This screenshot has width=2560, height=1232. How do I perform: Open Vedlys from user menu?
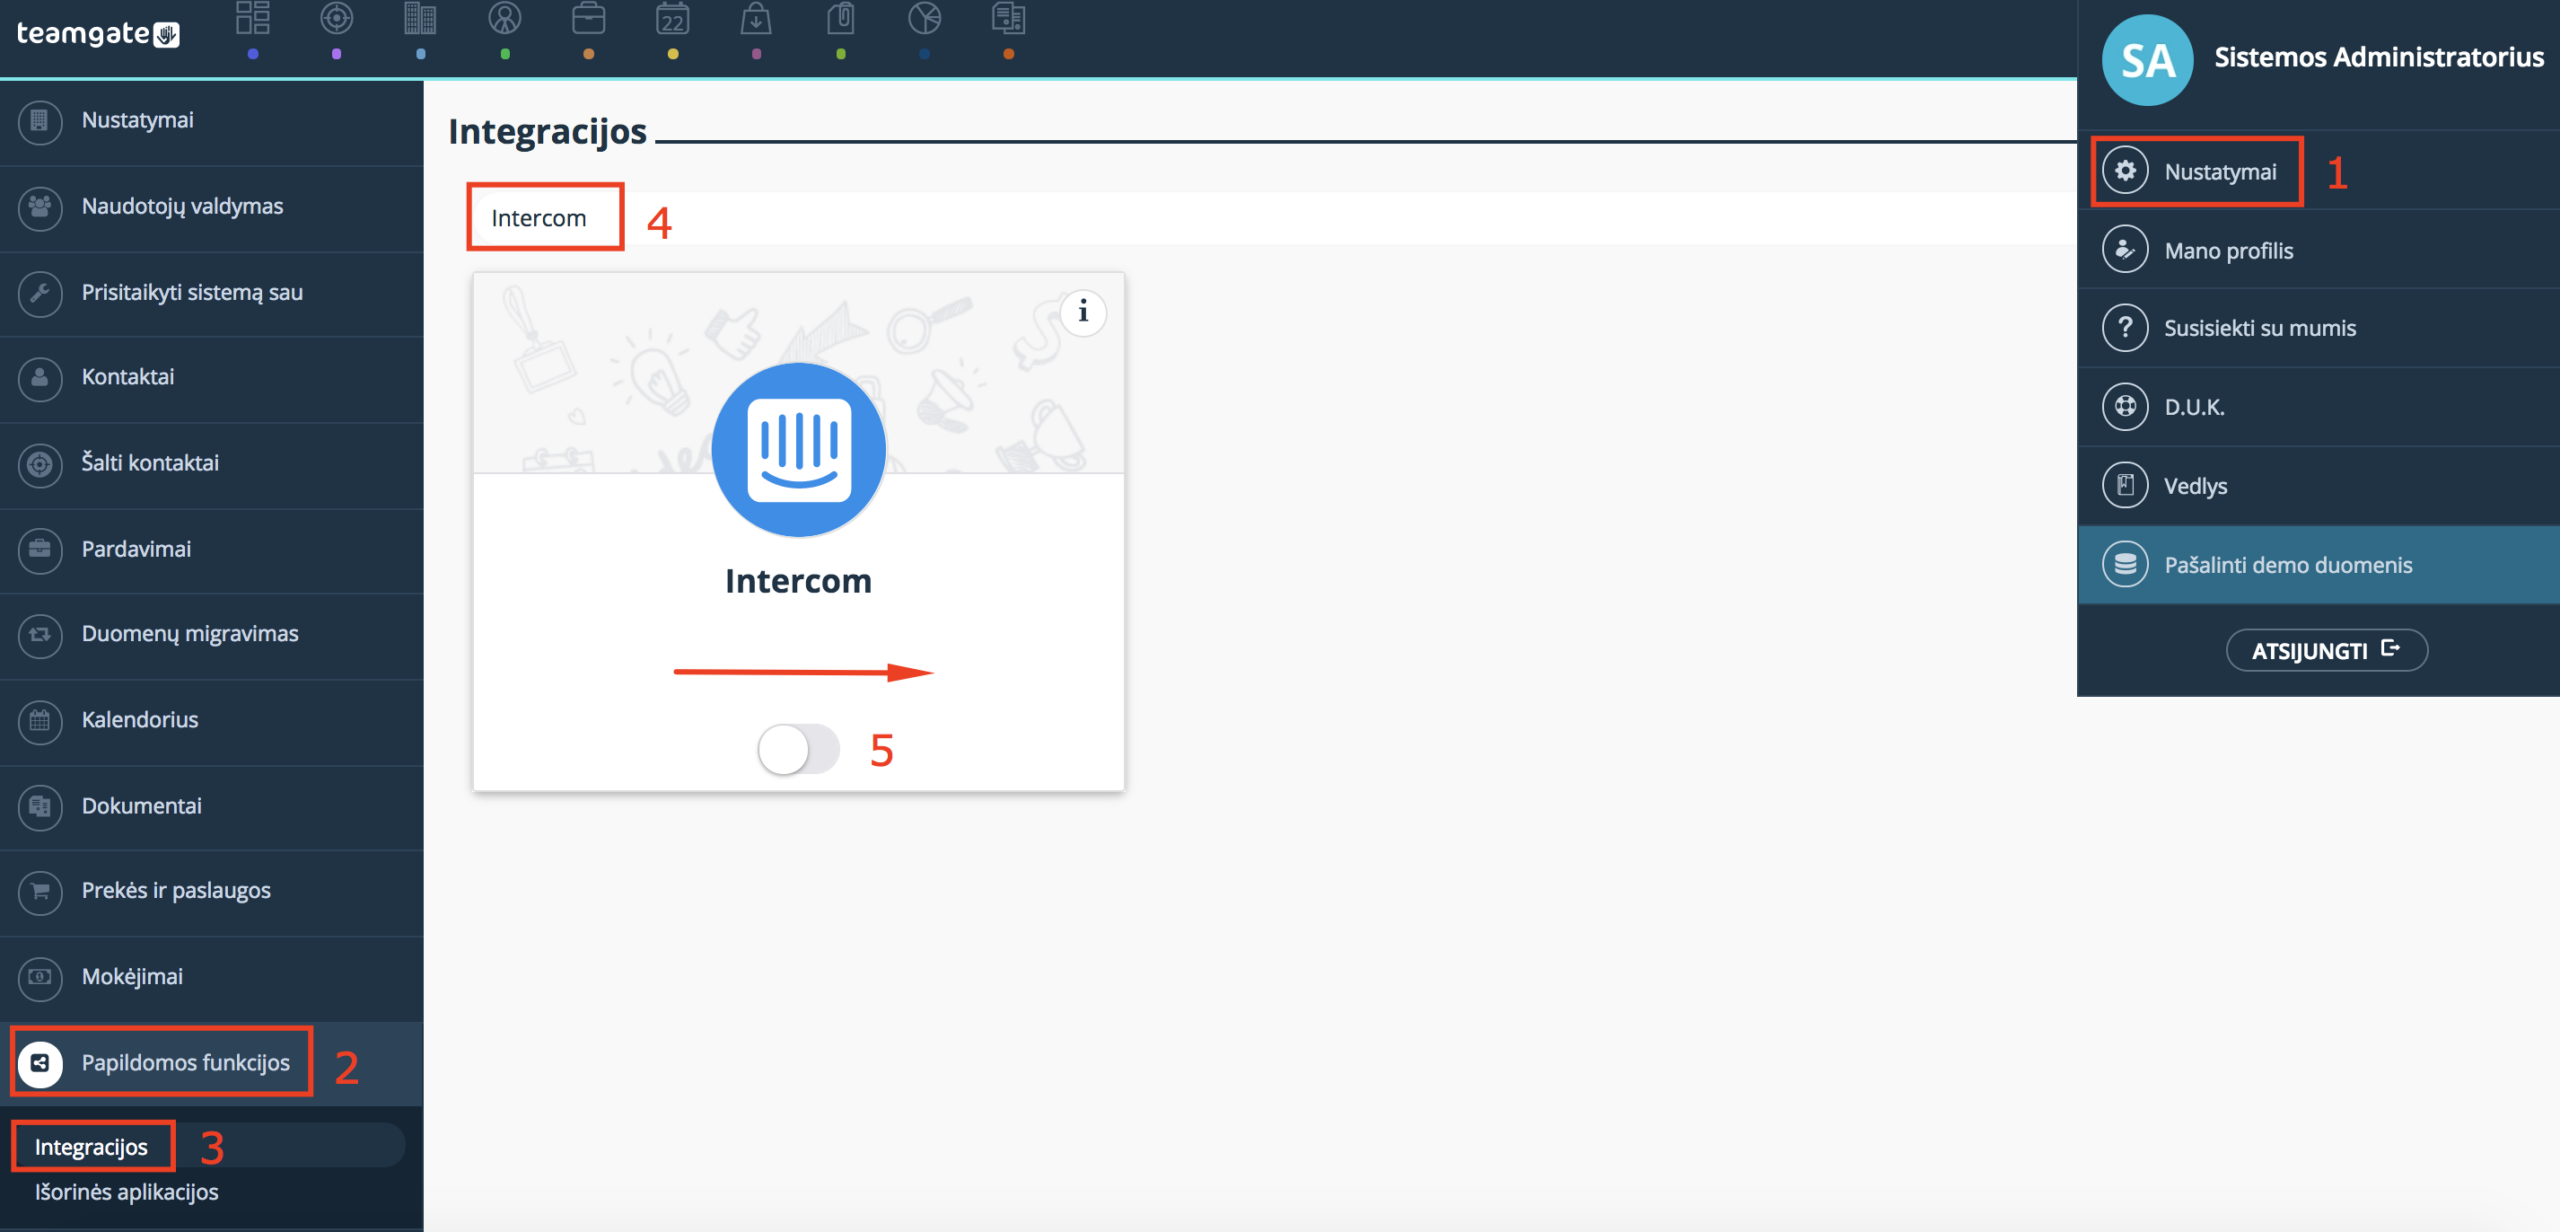coord(2318,486)
